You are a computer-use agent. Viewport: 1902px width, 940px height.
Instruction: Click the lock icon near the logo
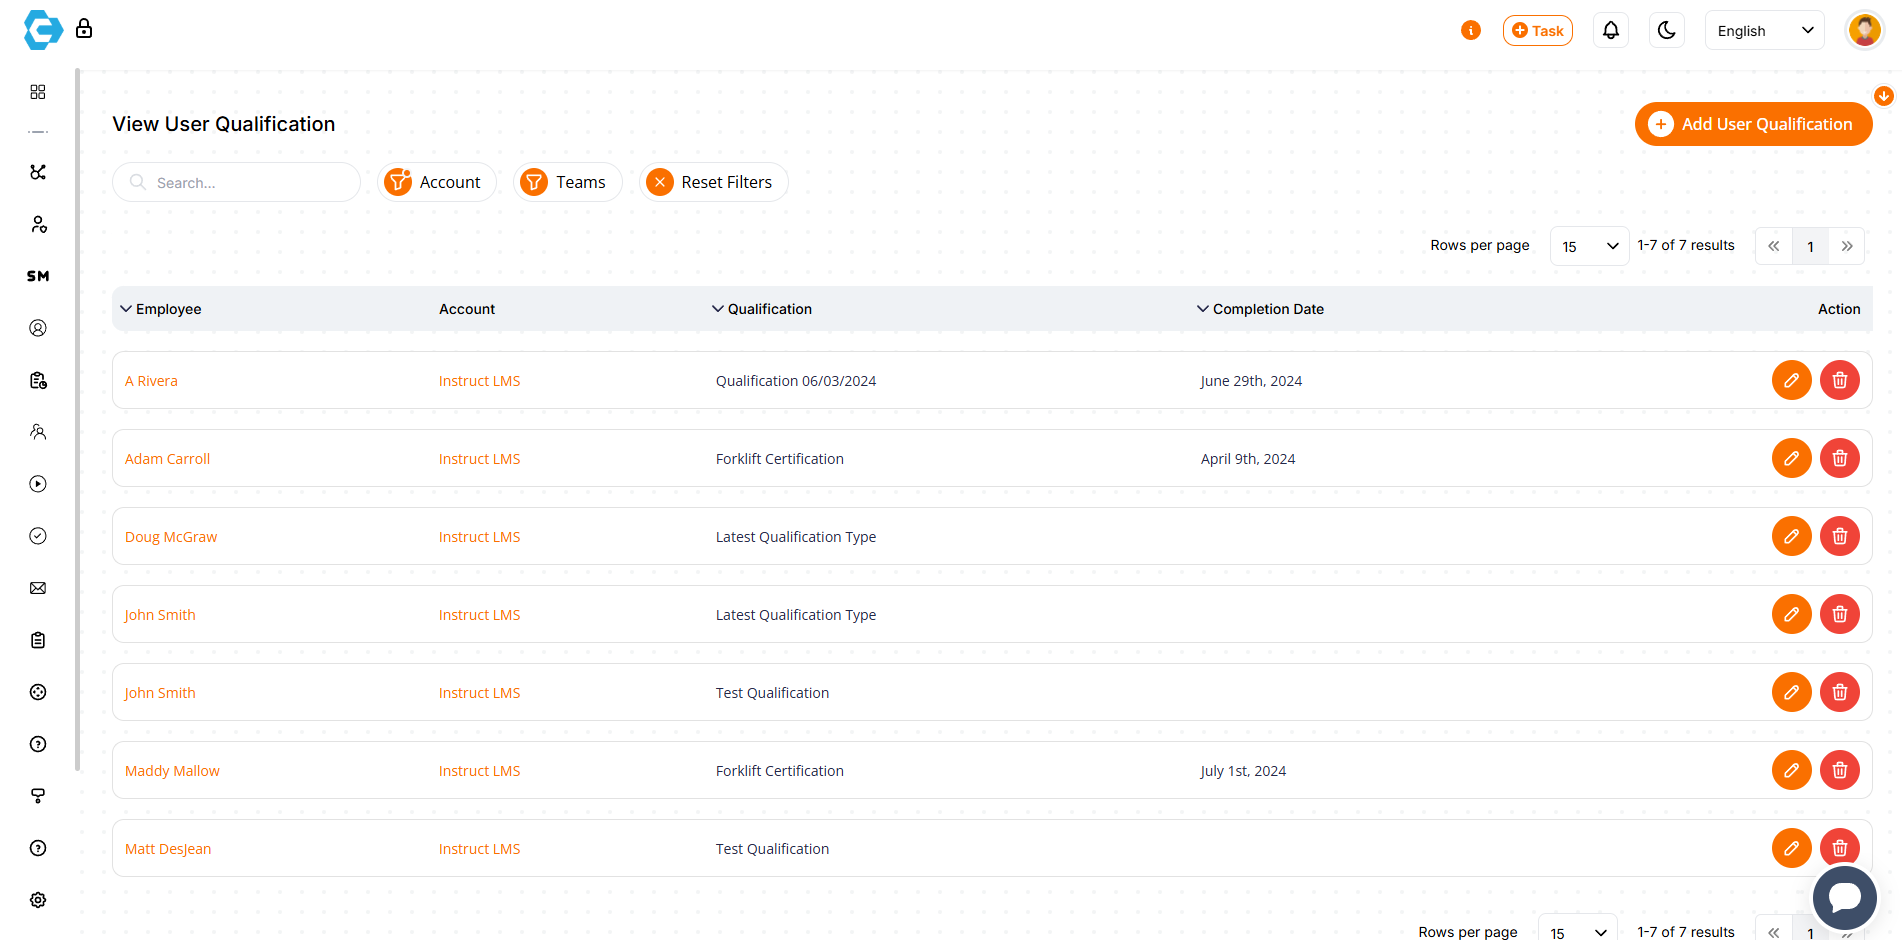pyautogui.click(x=84, y=28)
